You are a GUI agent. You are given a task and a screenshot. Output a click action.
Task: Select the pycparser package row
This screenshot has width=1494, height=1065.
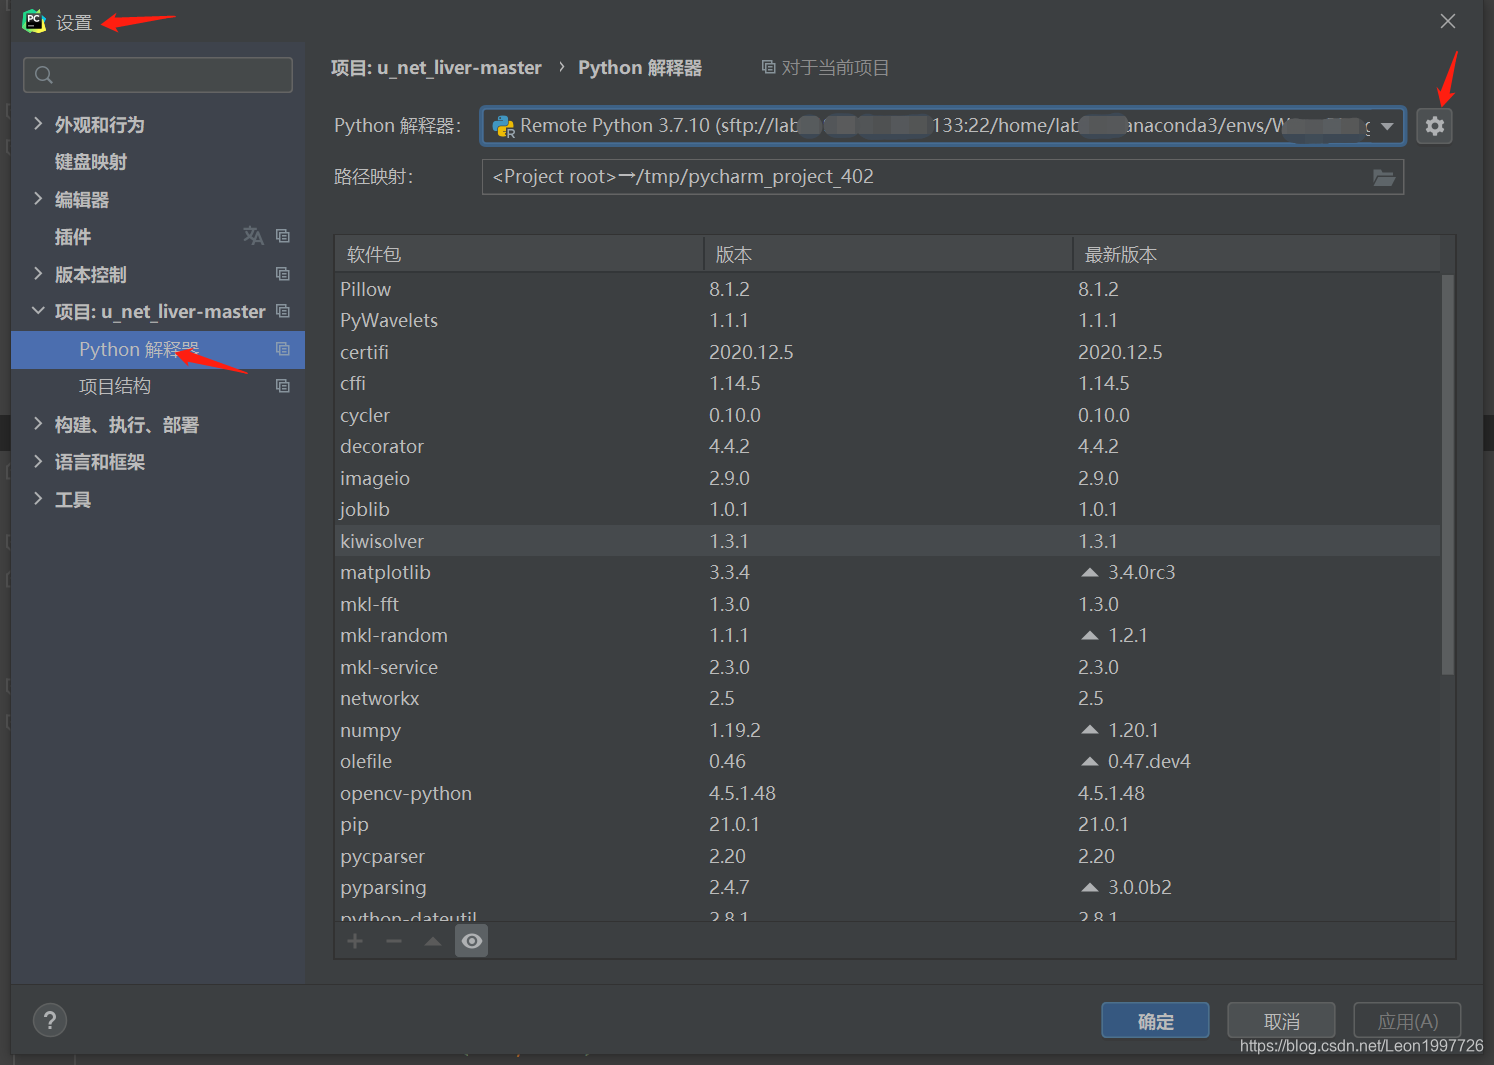[888, 856]
